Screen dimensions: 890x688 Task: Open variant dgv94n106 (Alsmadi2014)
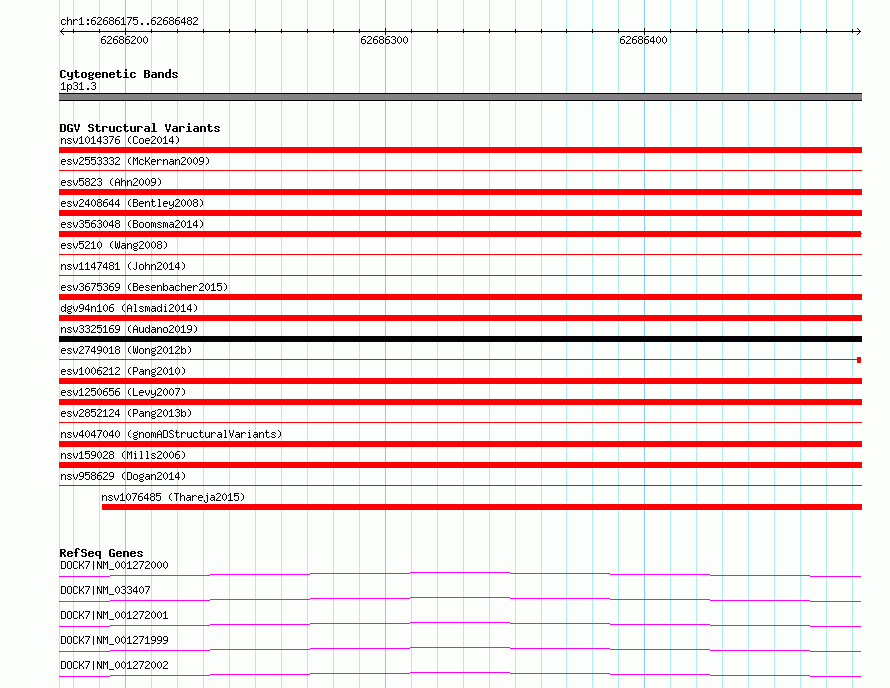[x=129, y=308]
